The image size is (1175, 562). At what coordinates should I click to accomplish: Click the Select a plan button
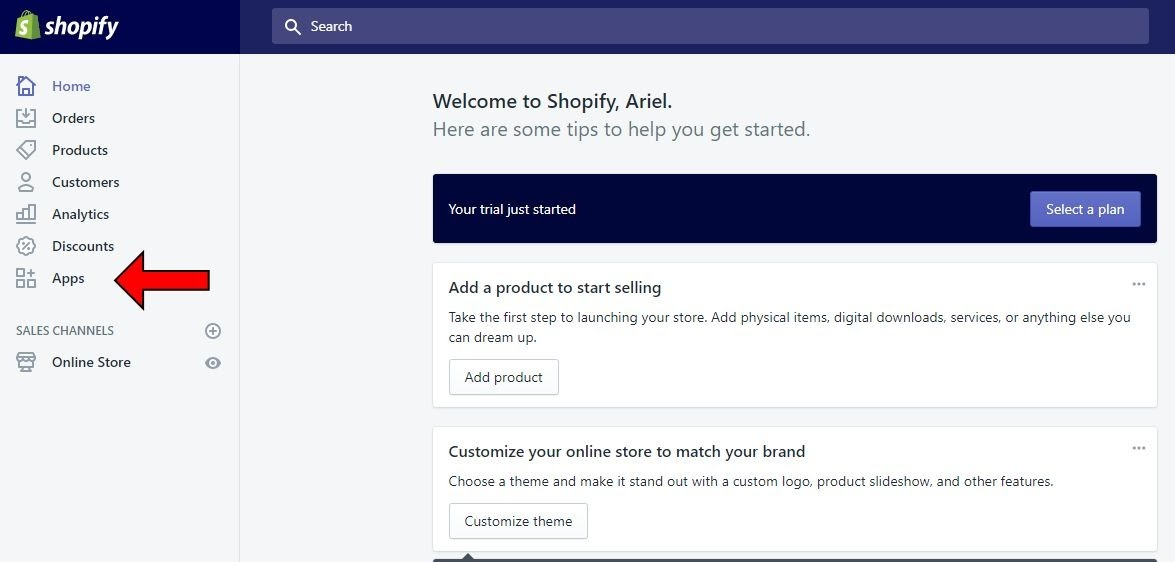pyautogui.click(x=1085, y=209)
